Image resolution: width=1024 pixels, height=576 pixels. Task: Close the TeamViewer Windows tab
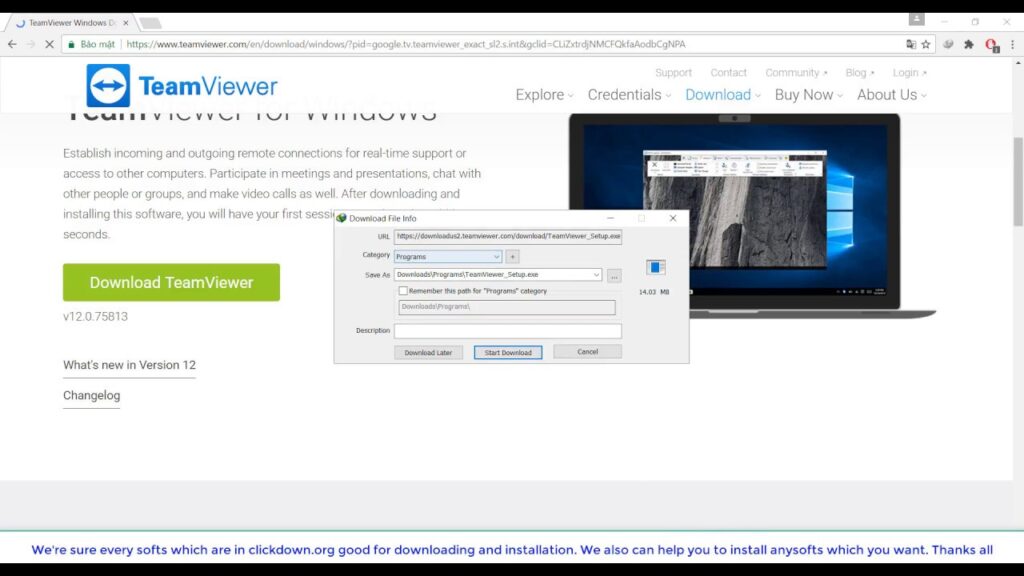coord(126,23)
